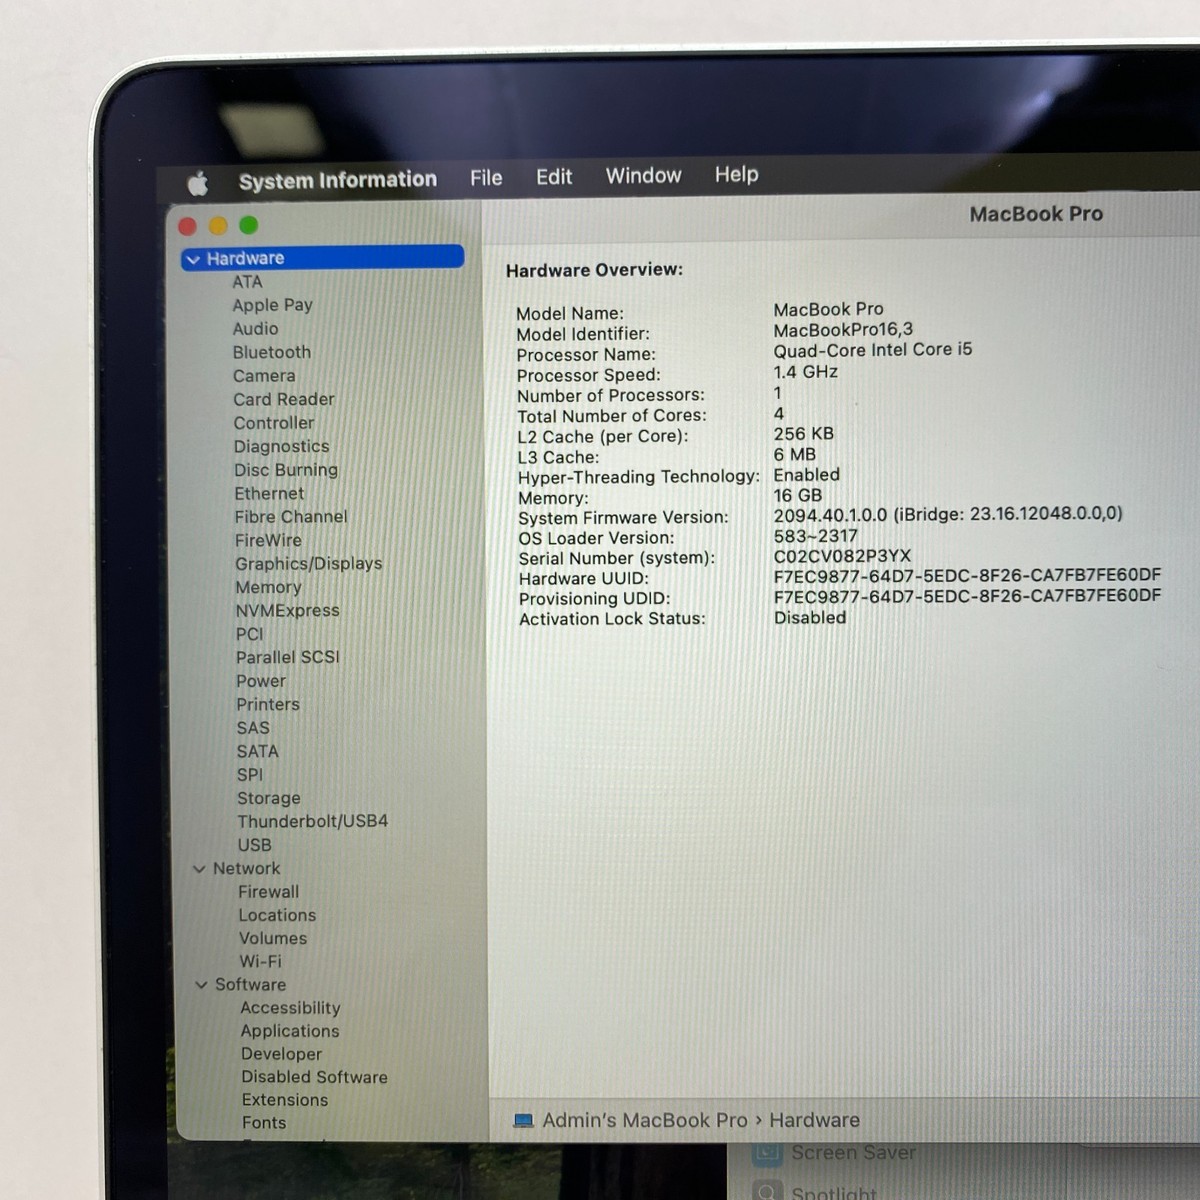Viewport: 1200px width, 1200px height.
Task: Select Accessibility in the sidebar
Action: click(290, 1008)
